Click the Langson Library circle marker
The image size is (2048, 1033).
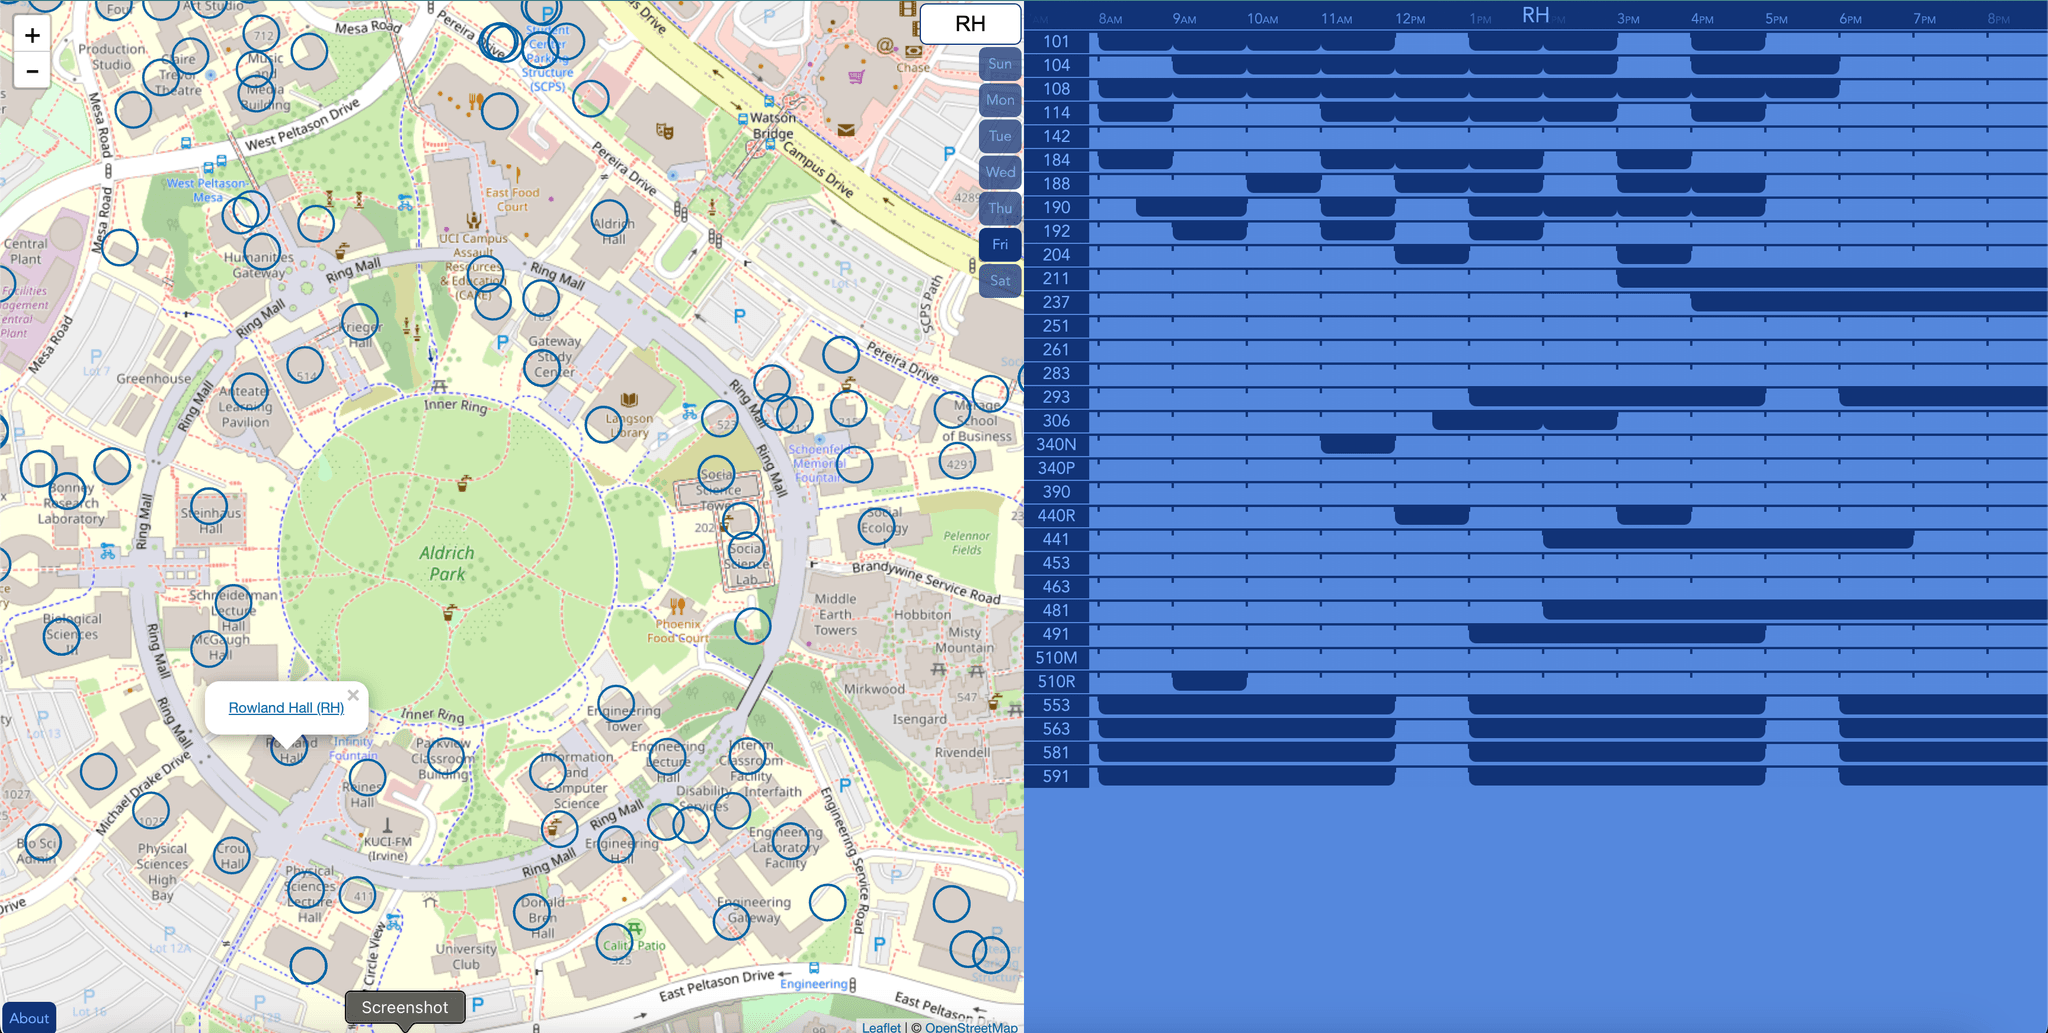click(603, 425)
